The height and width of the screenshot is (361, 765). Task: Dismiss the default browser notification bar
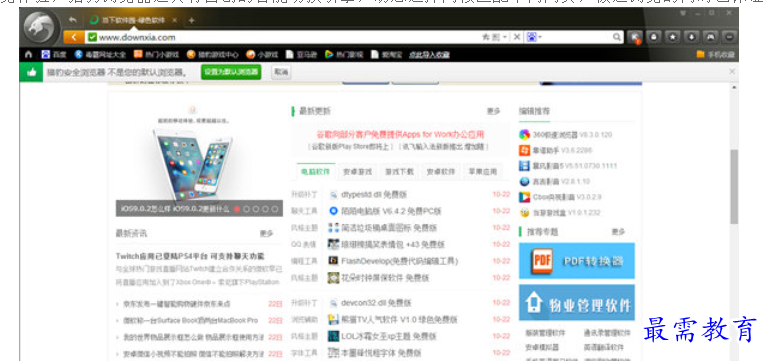pos(731,72)
